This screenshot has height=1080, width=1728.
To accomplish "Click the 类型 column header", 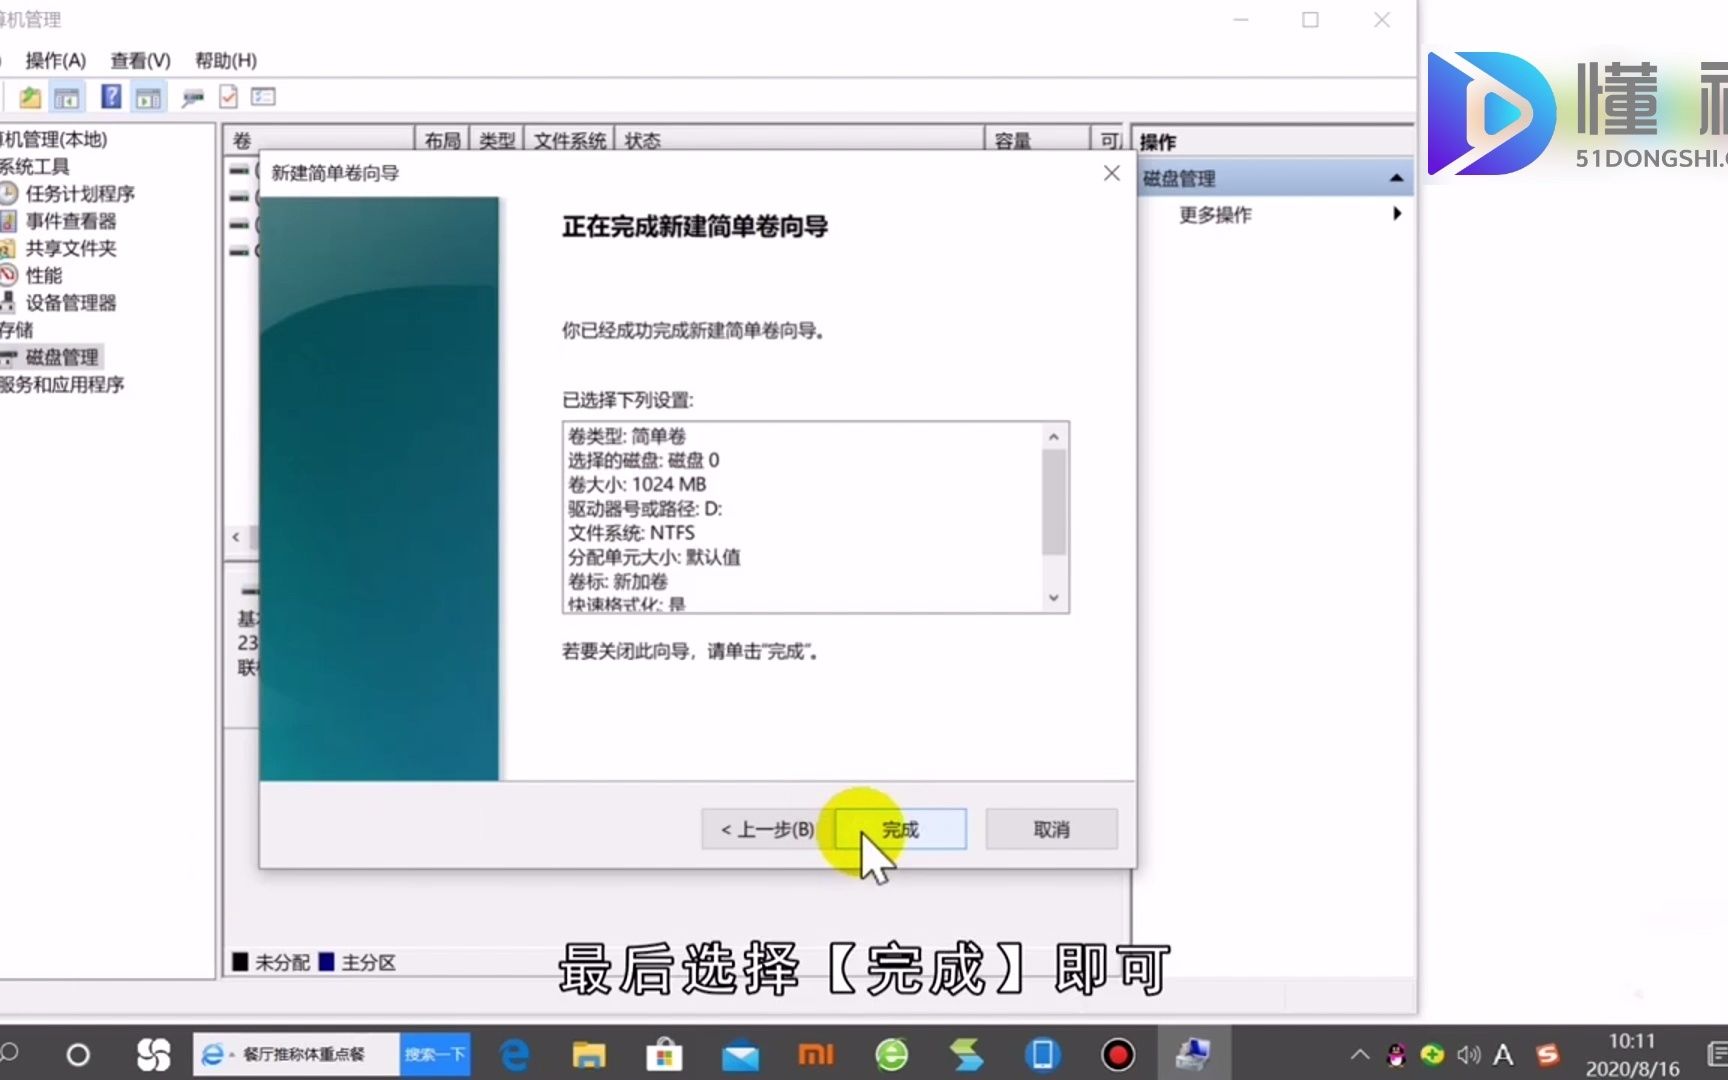I will (496, 140).
